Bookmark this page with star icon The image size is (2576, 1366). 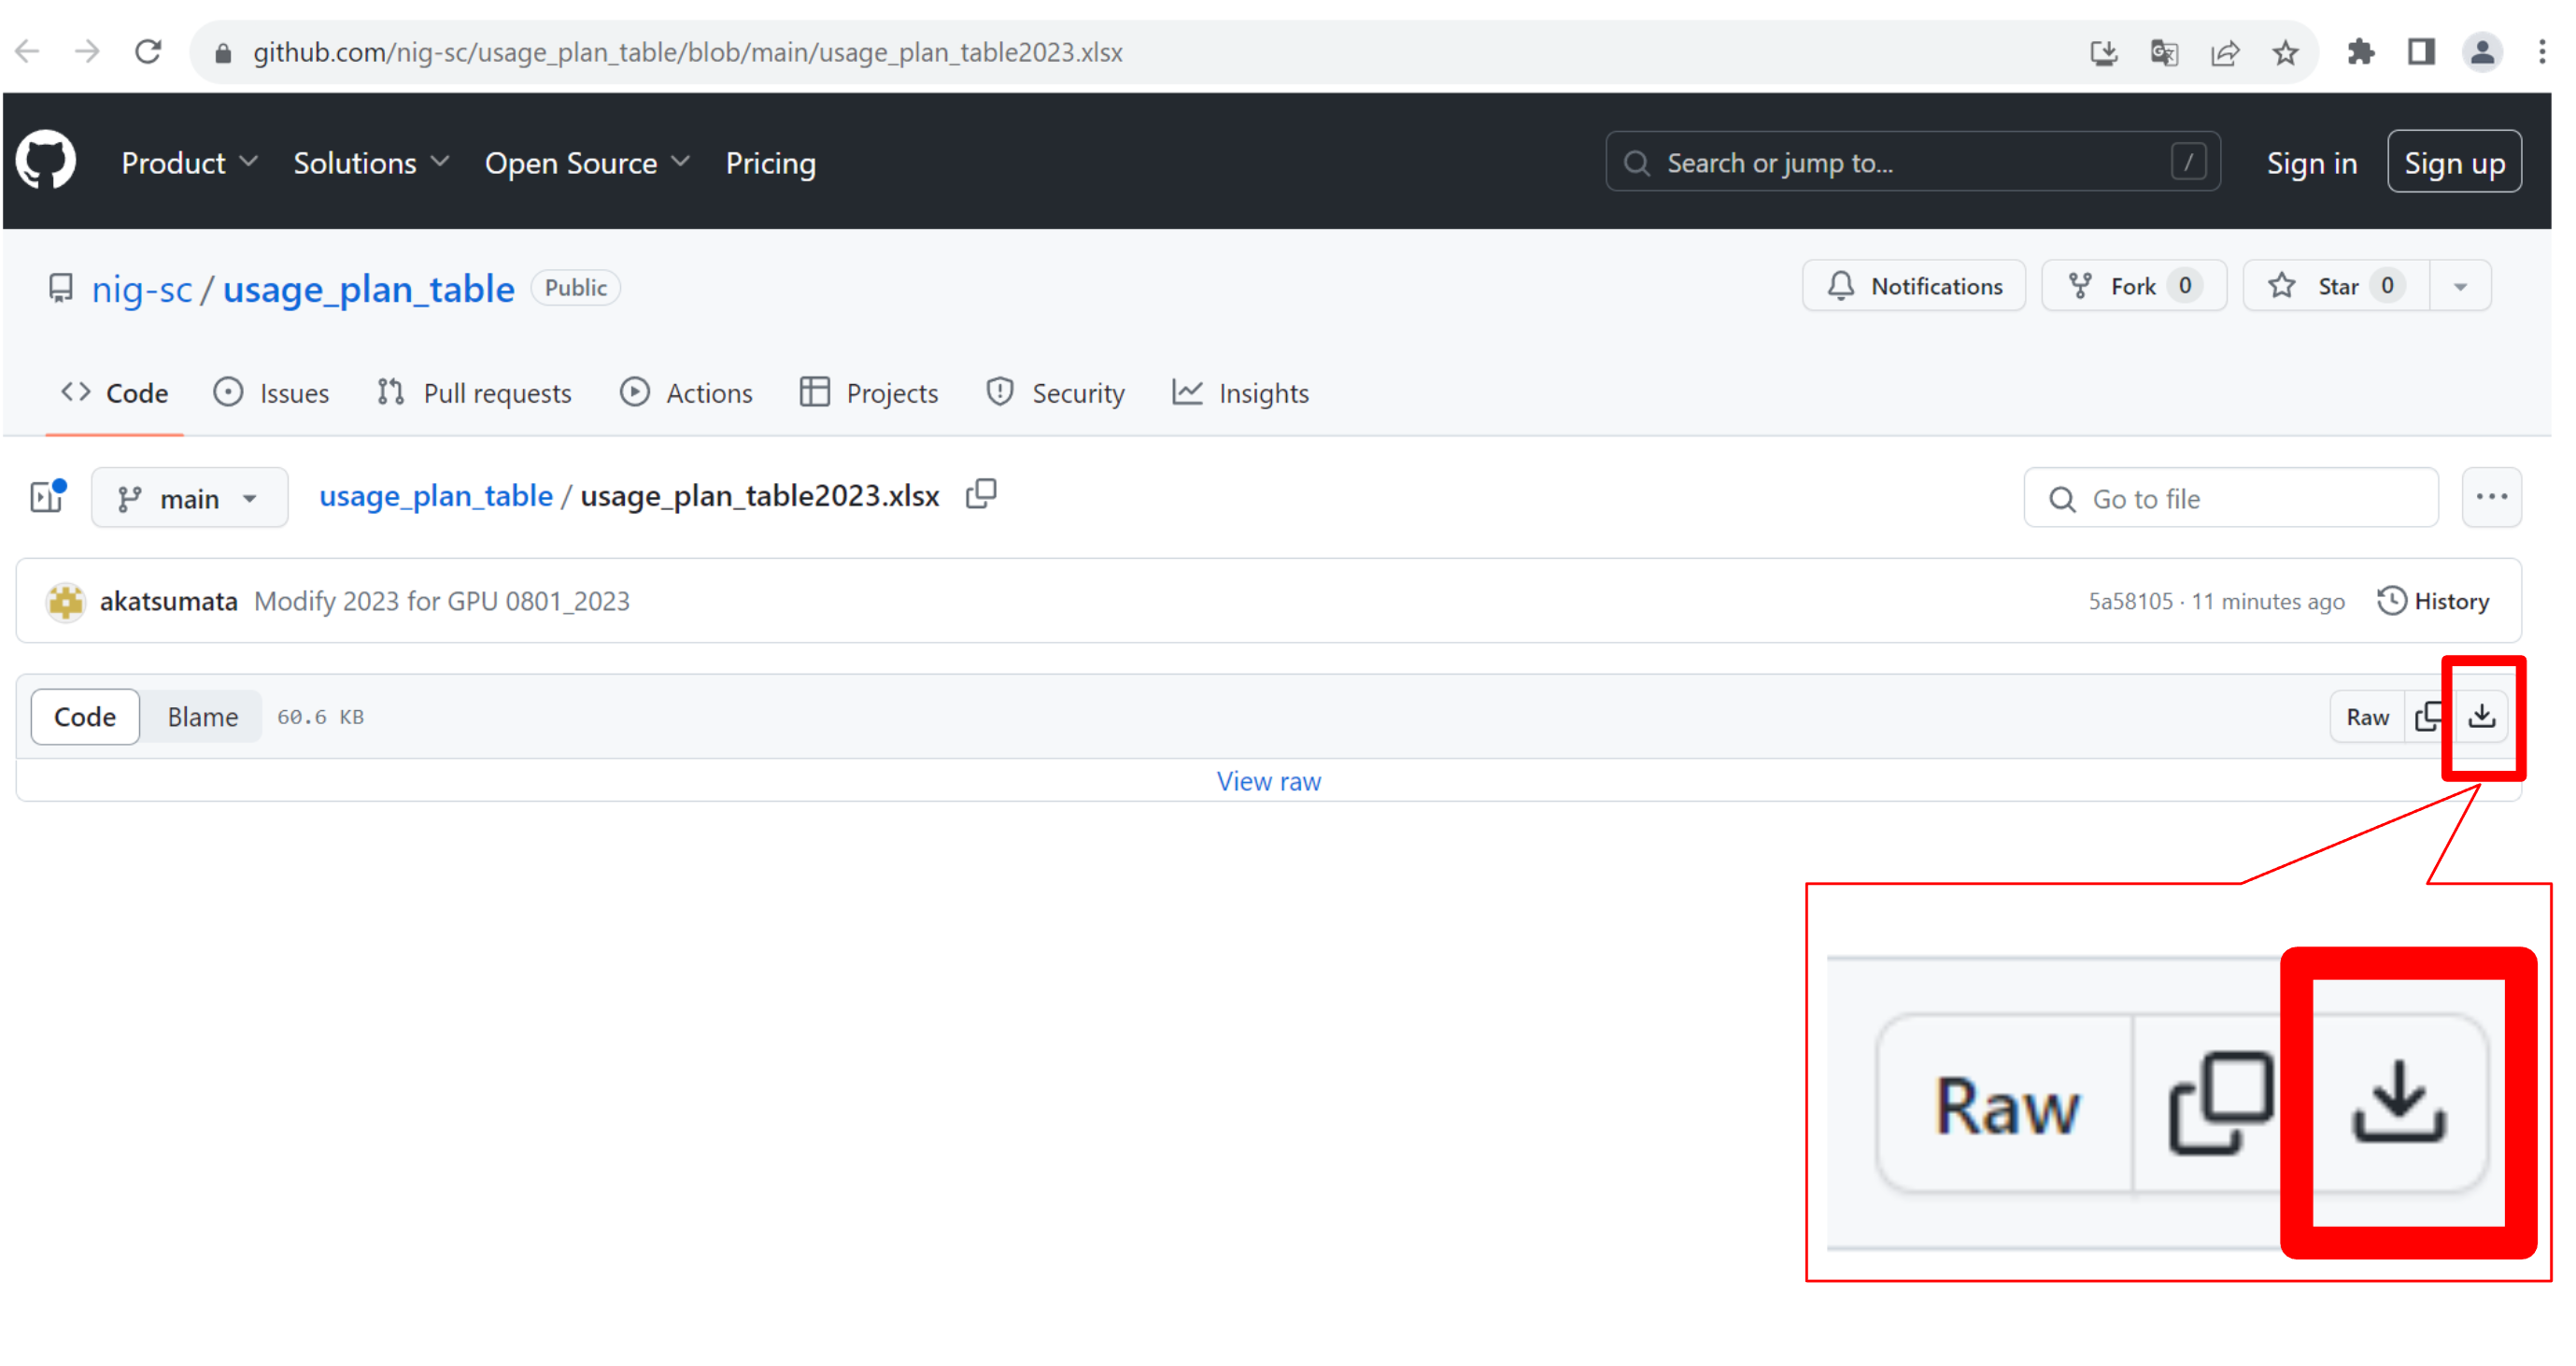(x=2285, y=52)
